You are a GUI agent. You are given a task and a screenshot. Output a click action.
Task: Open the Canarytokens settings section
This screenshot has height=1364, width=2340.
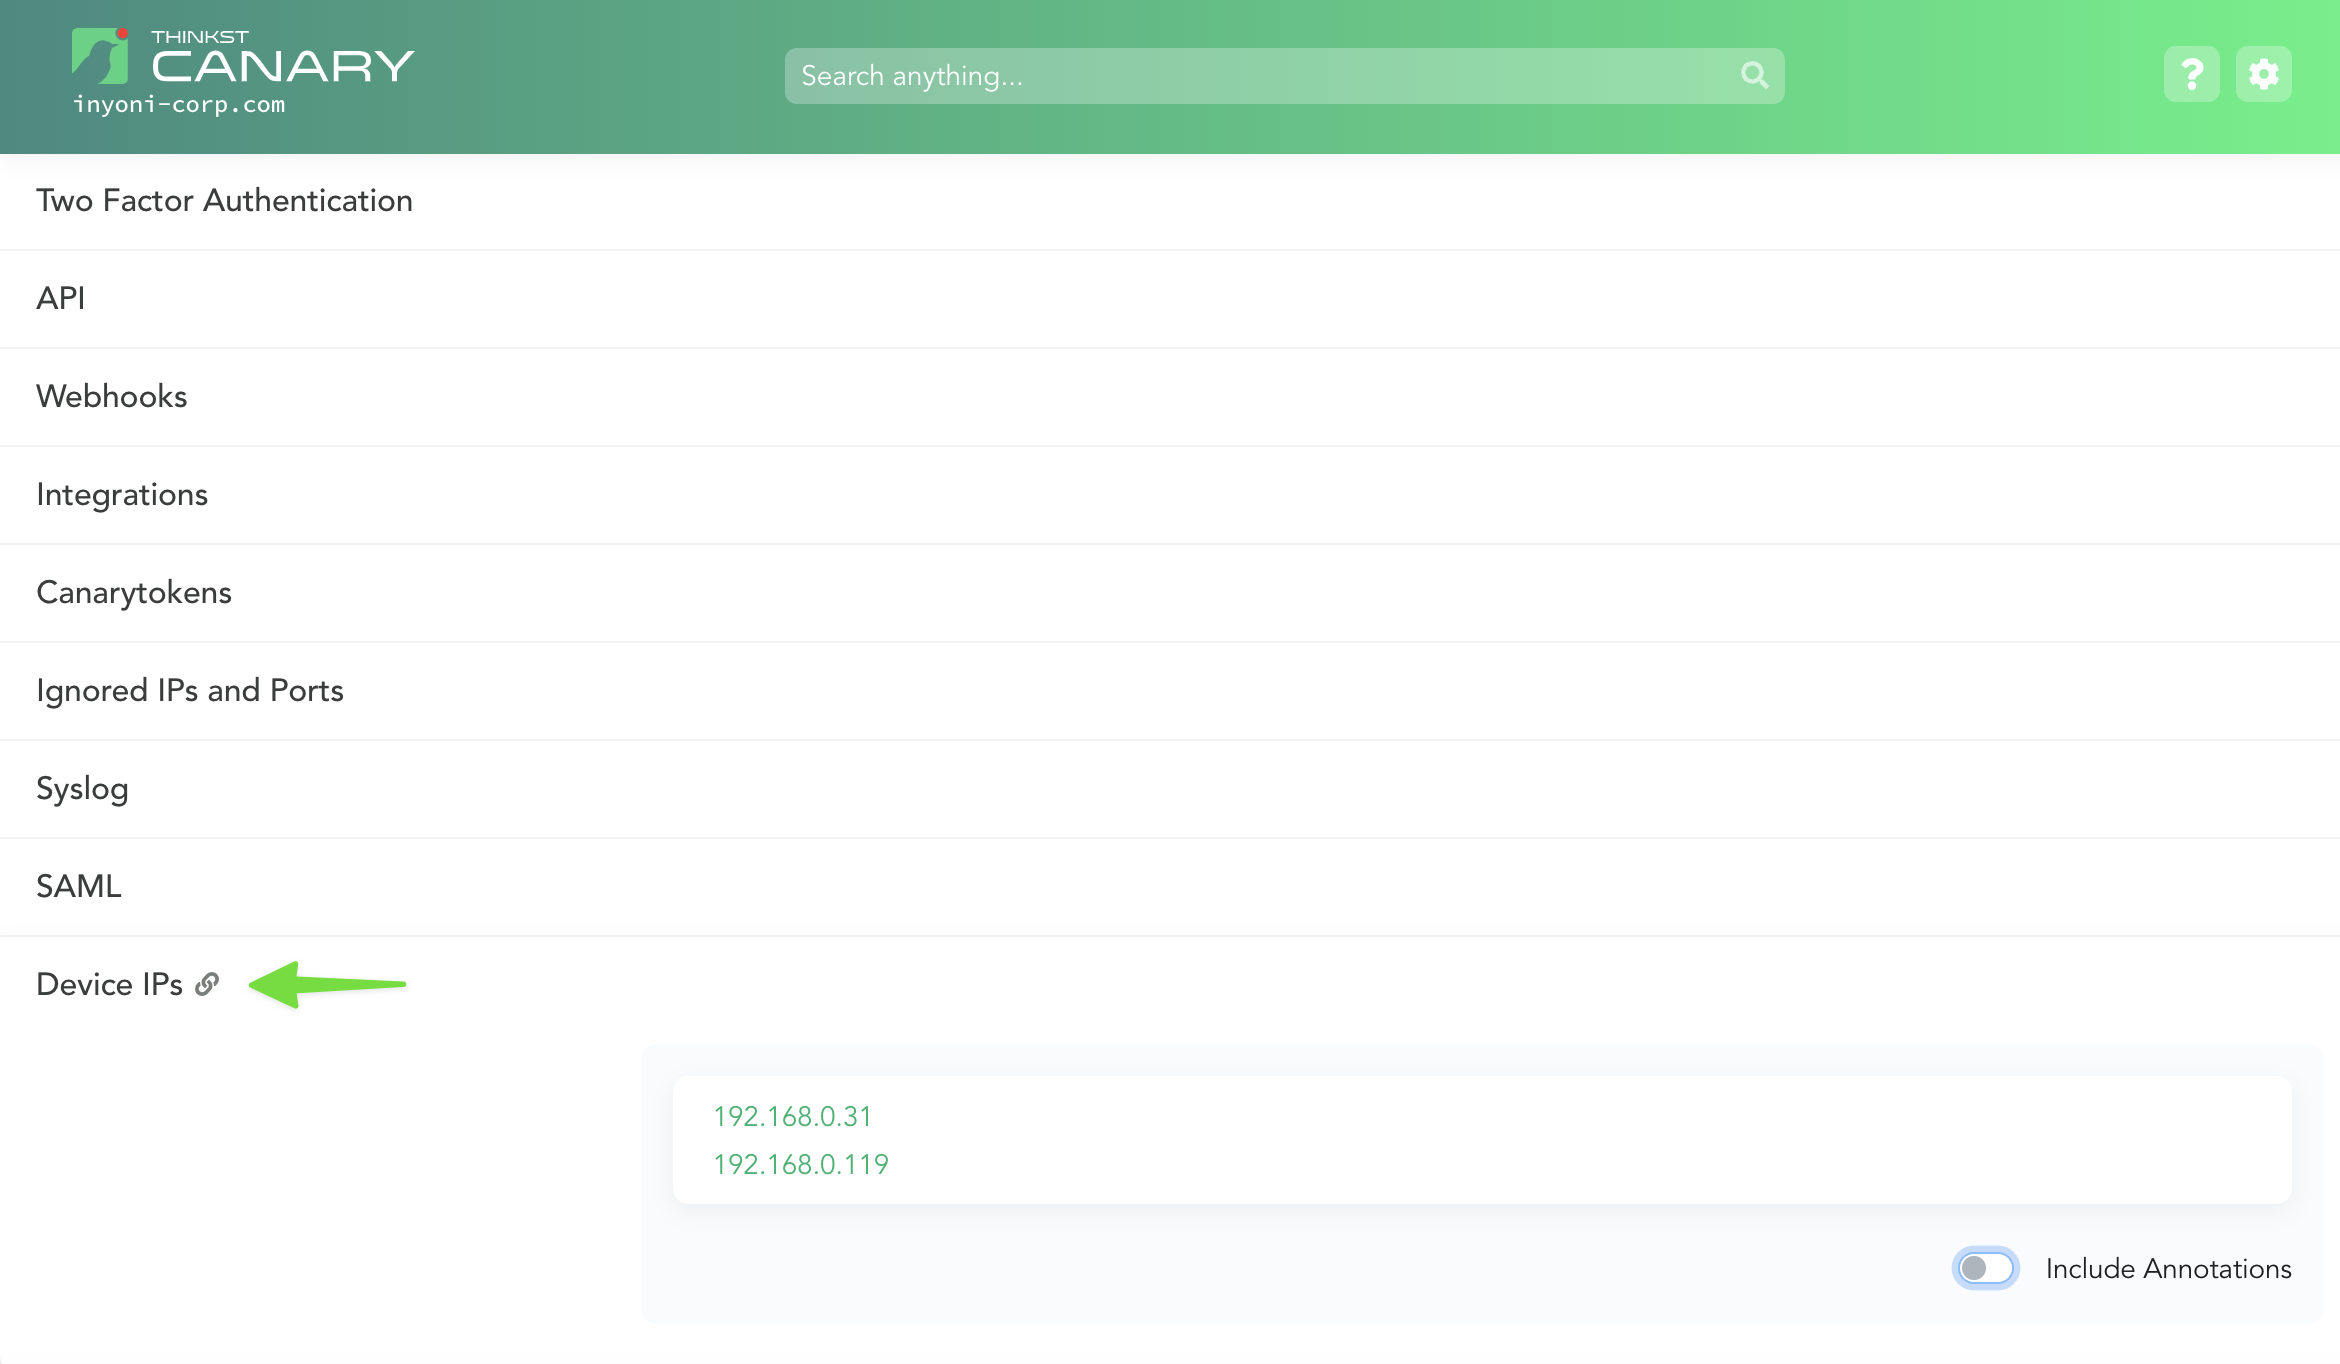pos(133,592)
